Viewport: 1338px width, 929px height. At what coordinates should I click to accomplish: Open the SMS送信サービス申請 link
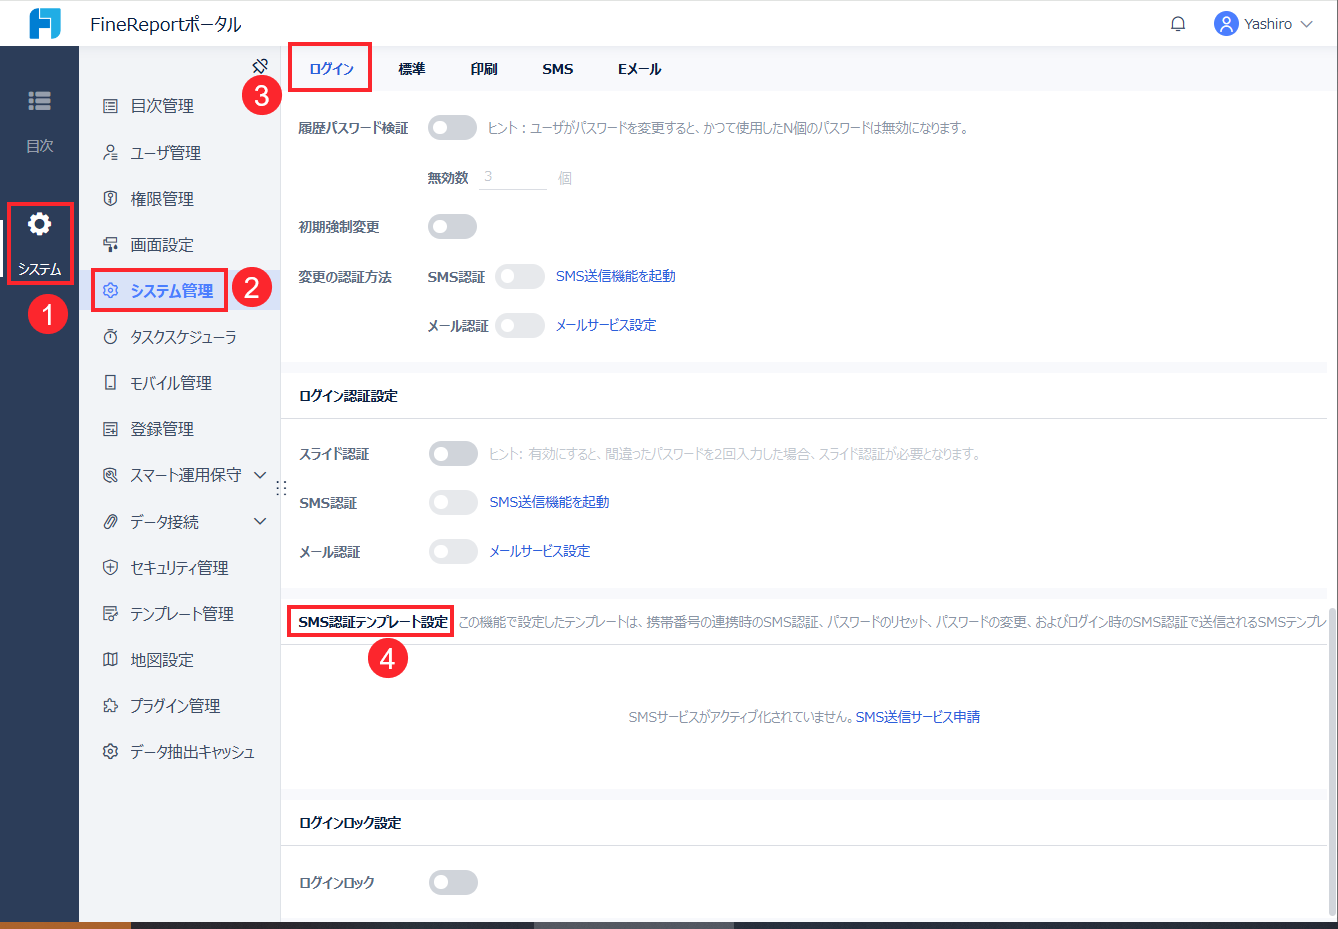pyautogui.click(x=918, y=717)
